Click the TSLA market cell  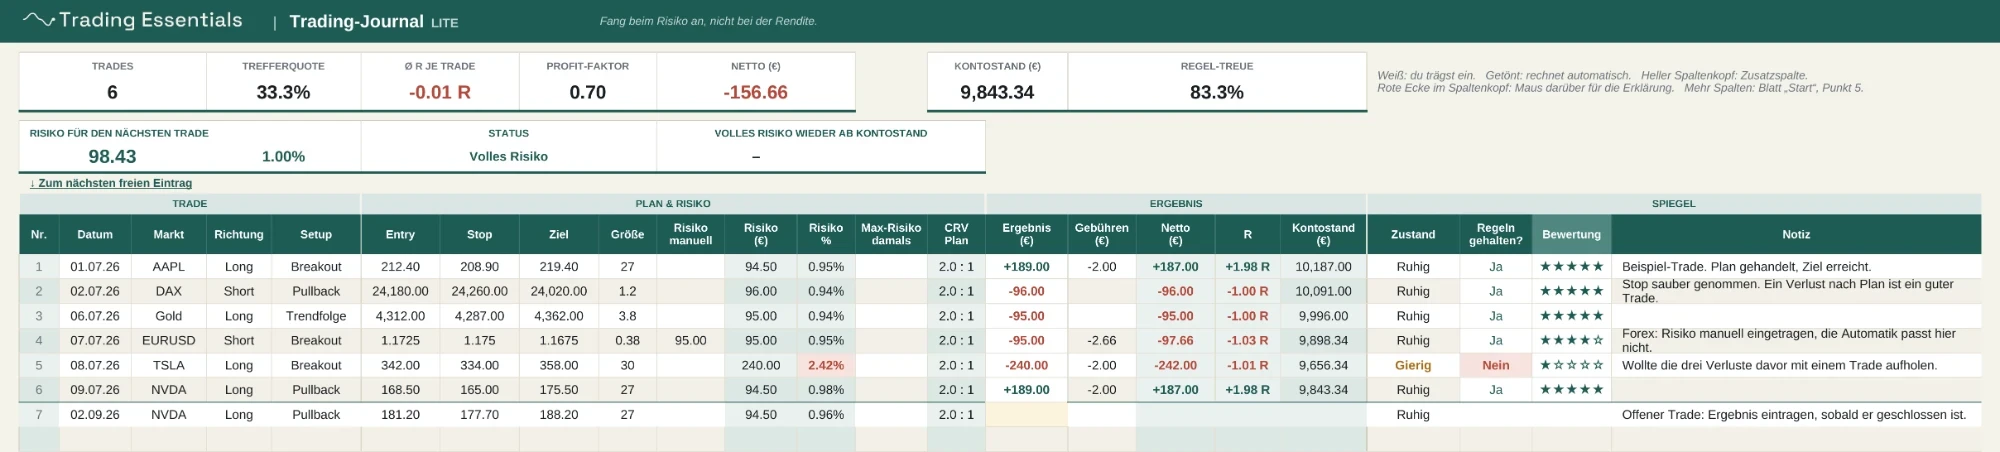point(169,365)
